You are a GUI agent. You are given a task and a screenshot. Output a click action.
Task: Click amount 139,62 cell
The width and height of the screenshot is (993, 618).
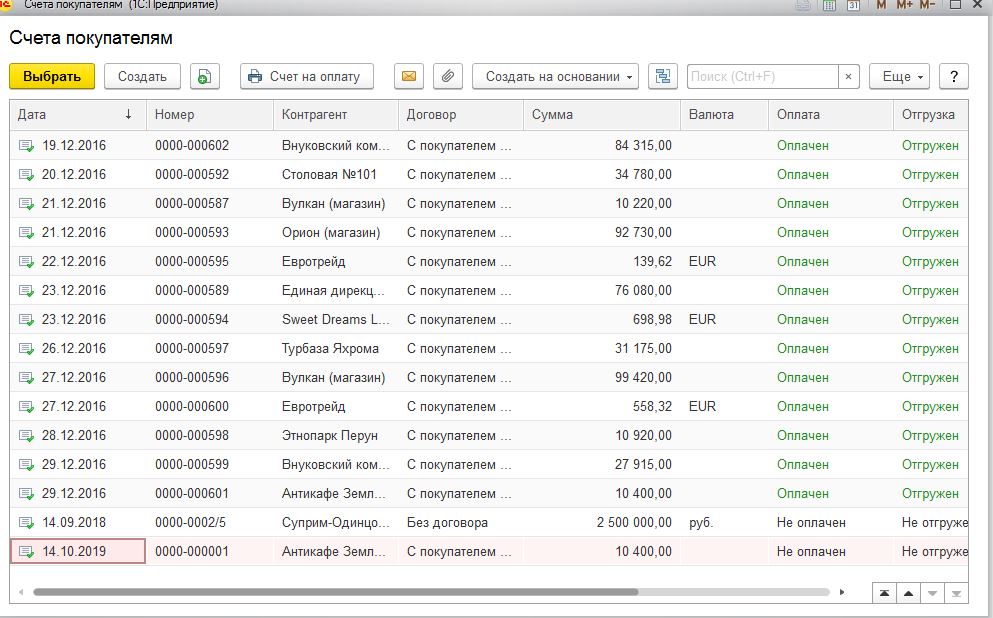click(x=602, y=262)
